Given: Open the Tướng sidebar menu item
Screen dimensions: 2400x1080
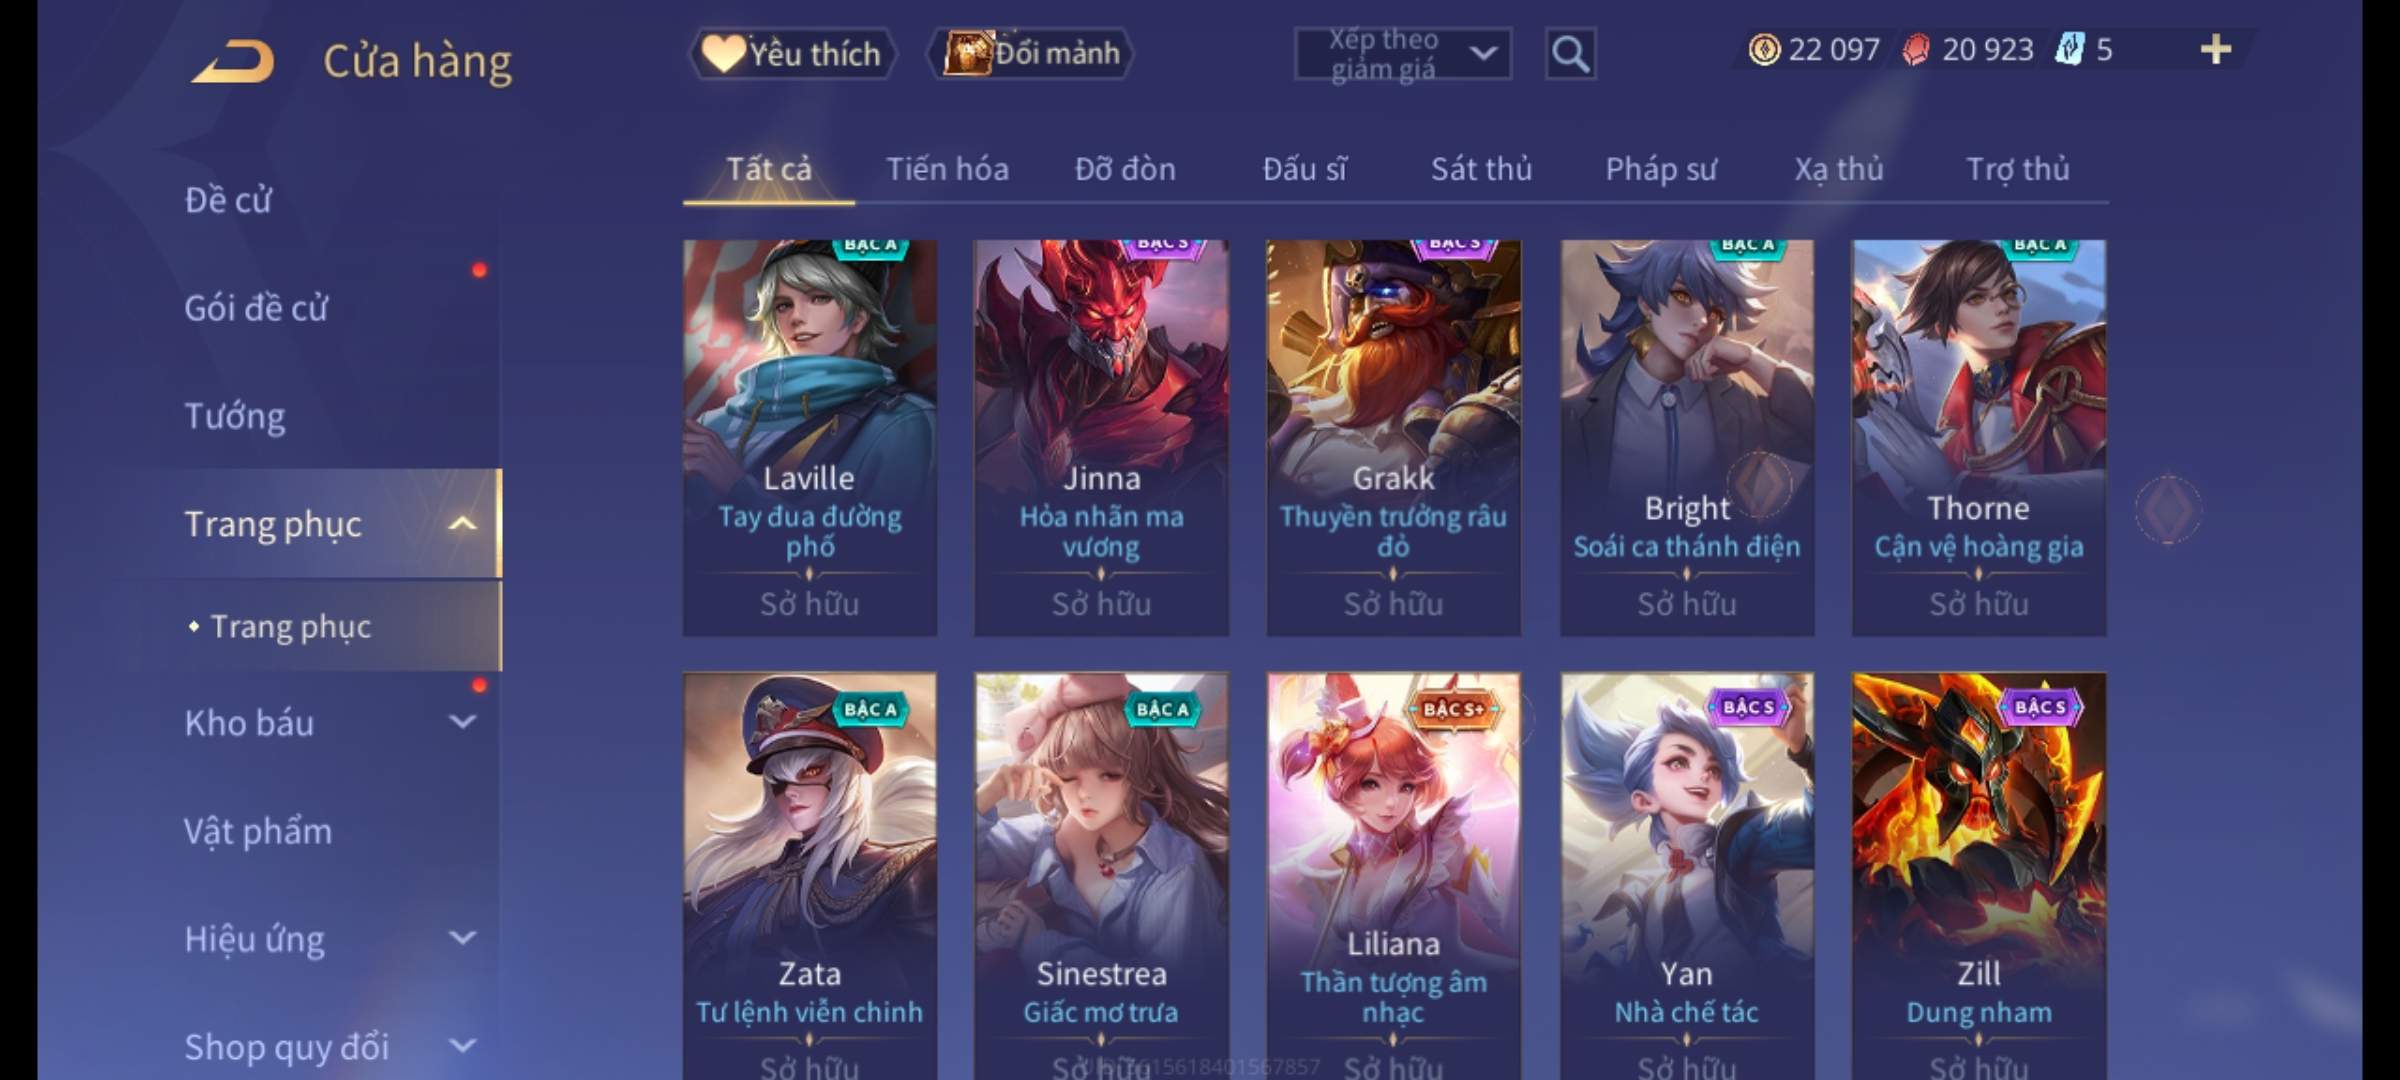Looking at the screenshot, I should (235, 416).
